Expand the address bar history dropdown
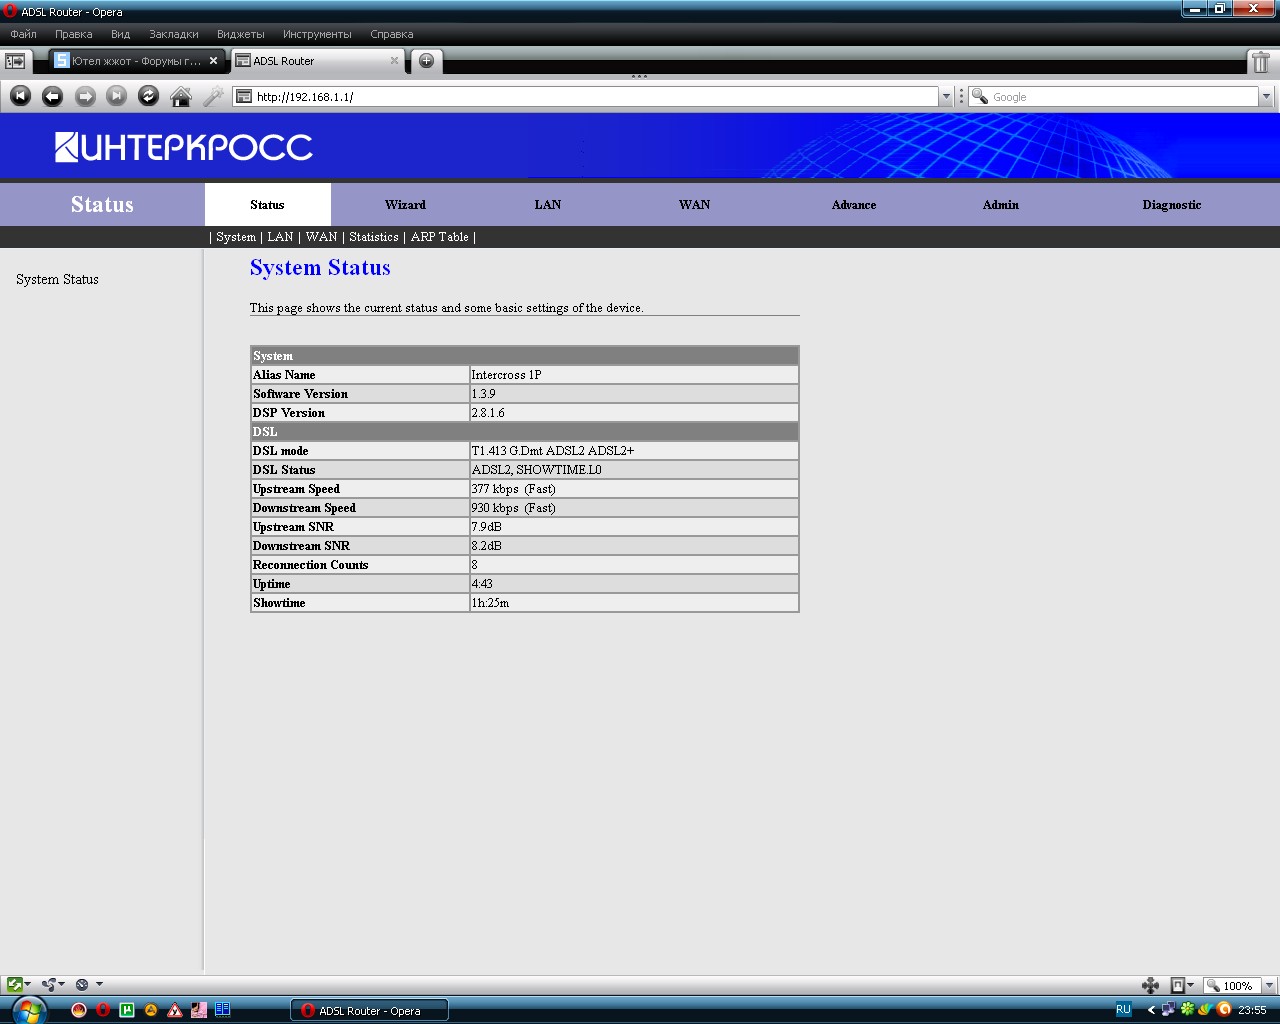The image size is (1280, 1024). click(945, 97)
